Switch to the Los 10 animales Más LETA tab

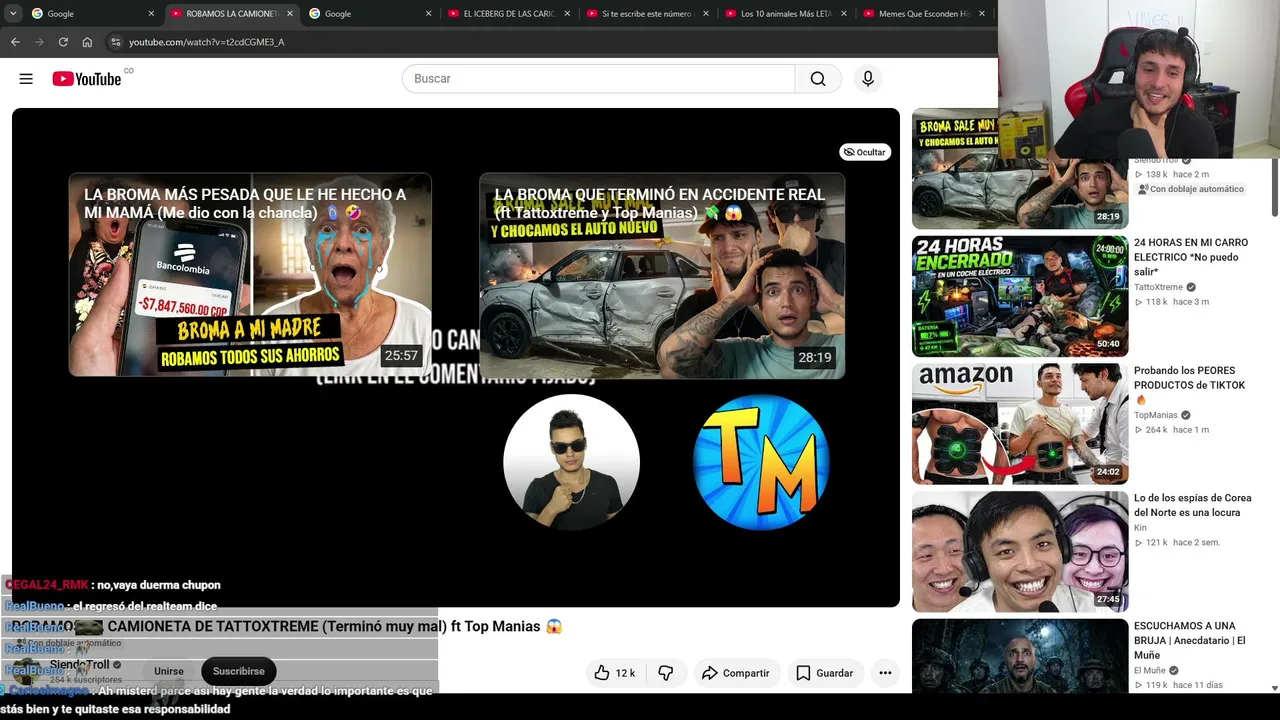(x=786, y=14)
